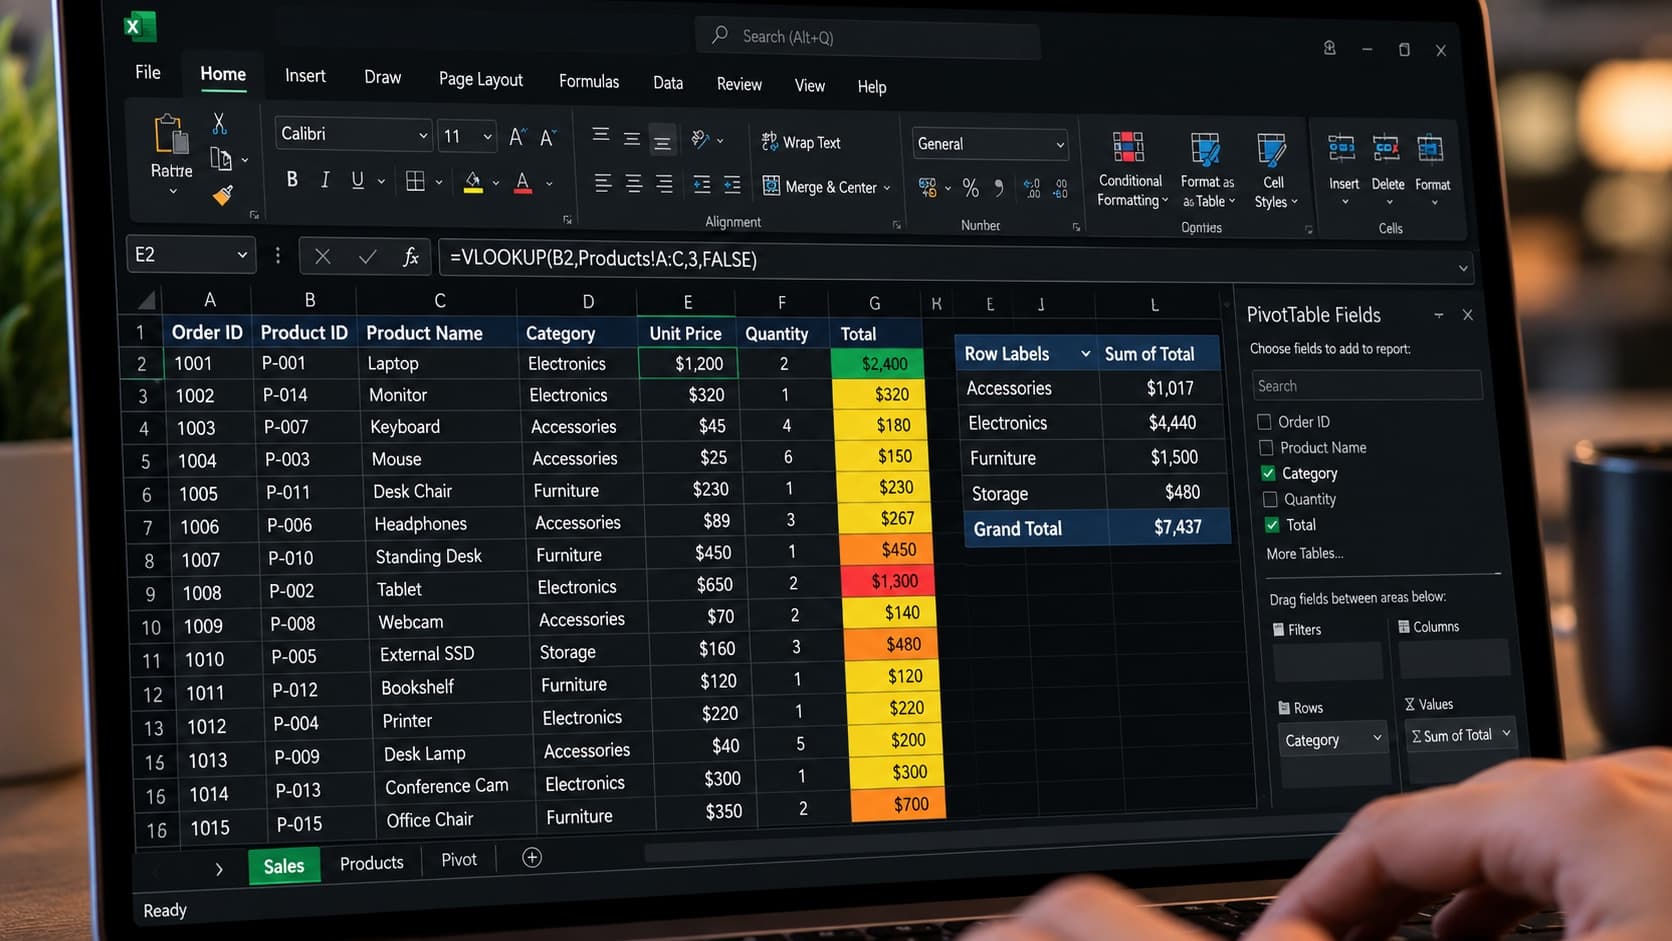Image resolution: width=1672 pixels, height=941 pixels.
Task: Click the Borders icon
Action: (415, 181)
